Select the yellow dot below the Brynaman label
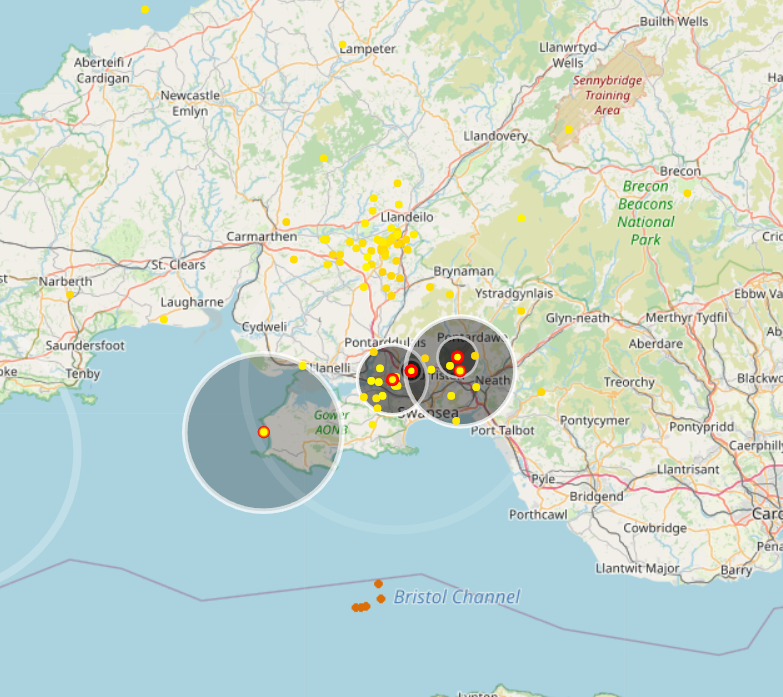This screenshot has width=783, height=697. 450,295
